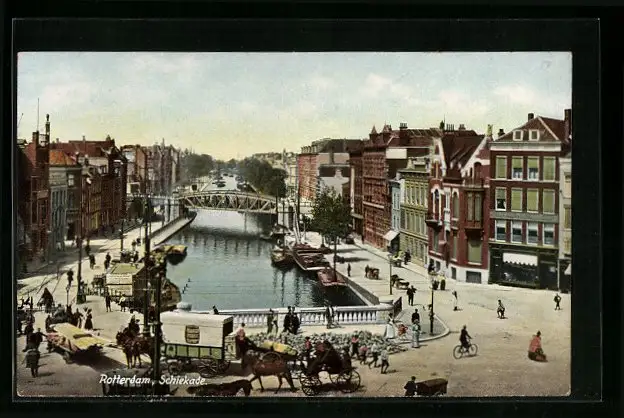The width and height of the screenshot is (624, 418).
Task: Click the brown horse pulling the carriage
Action: click(269, 367)
